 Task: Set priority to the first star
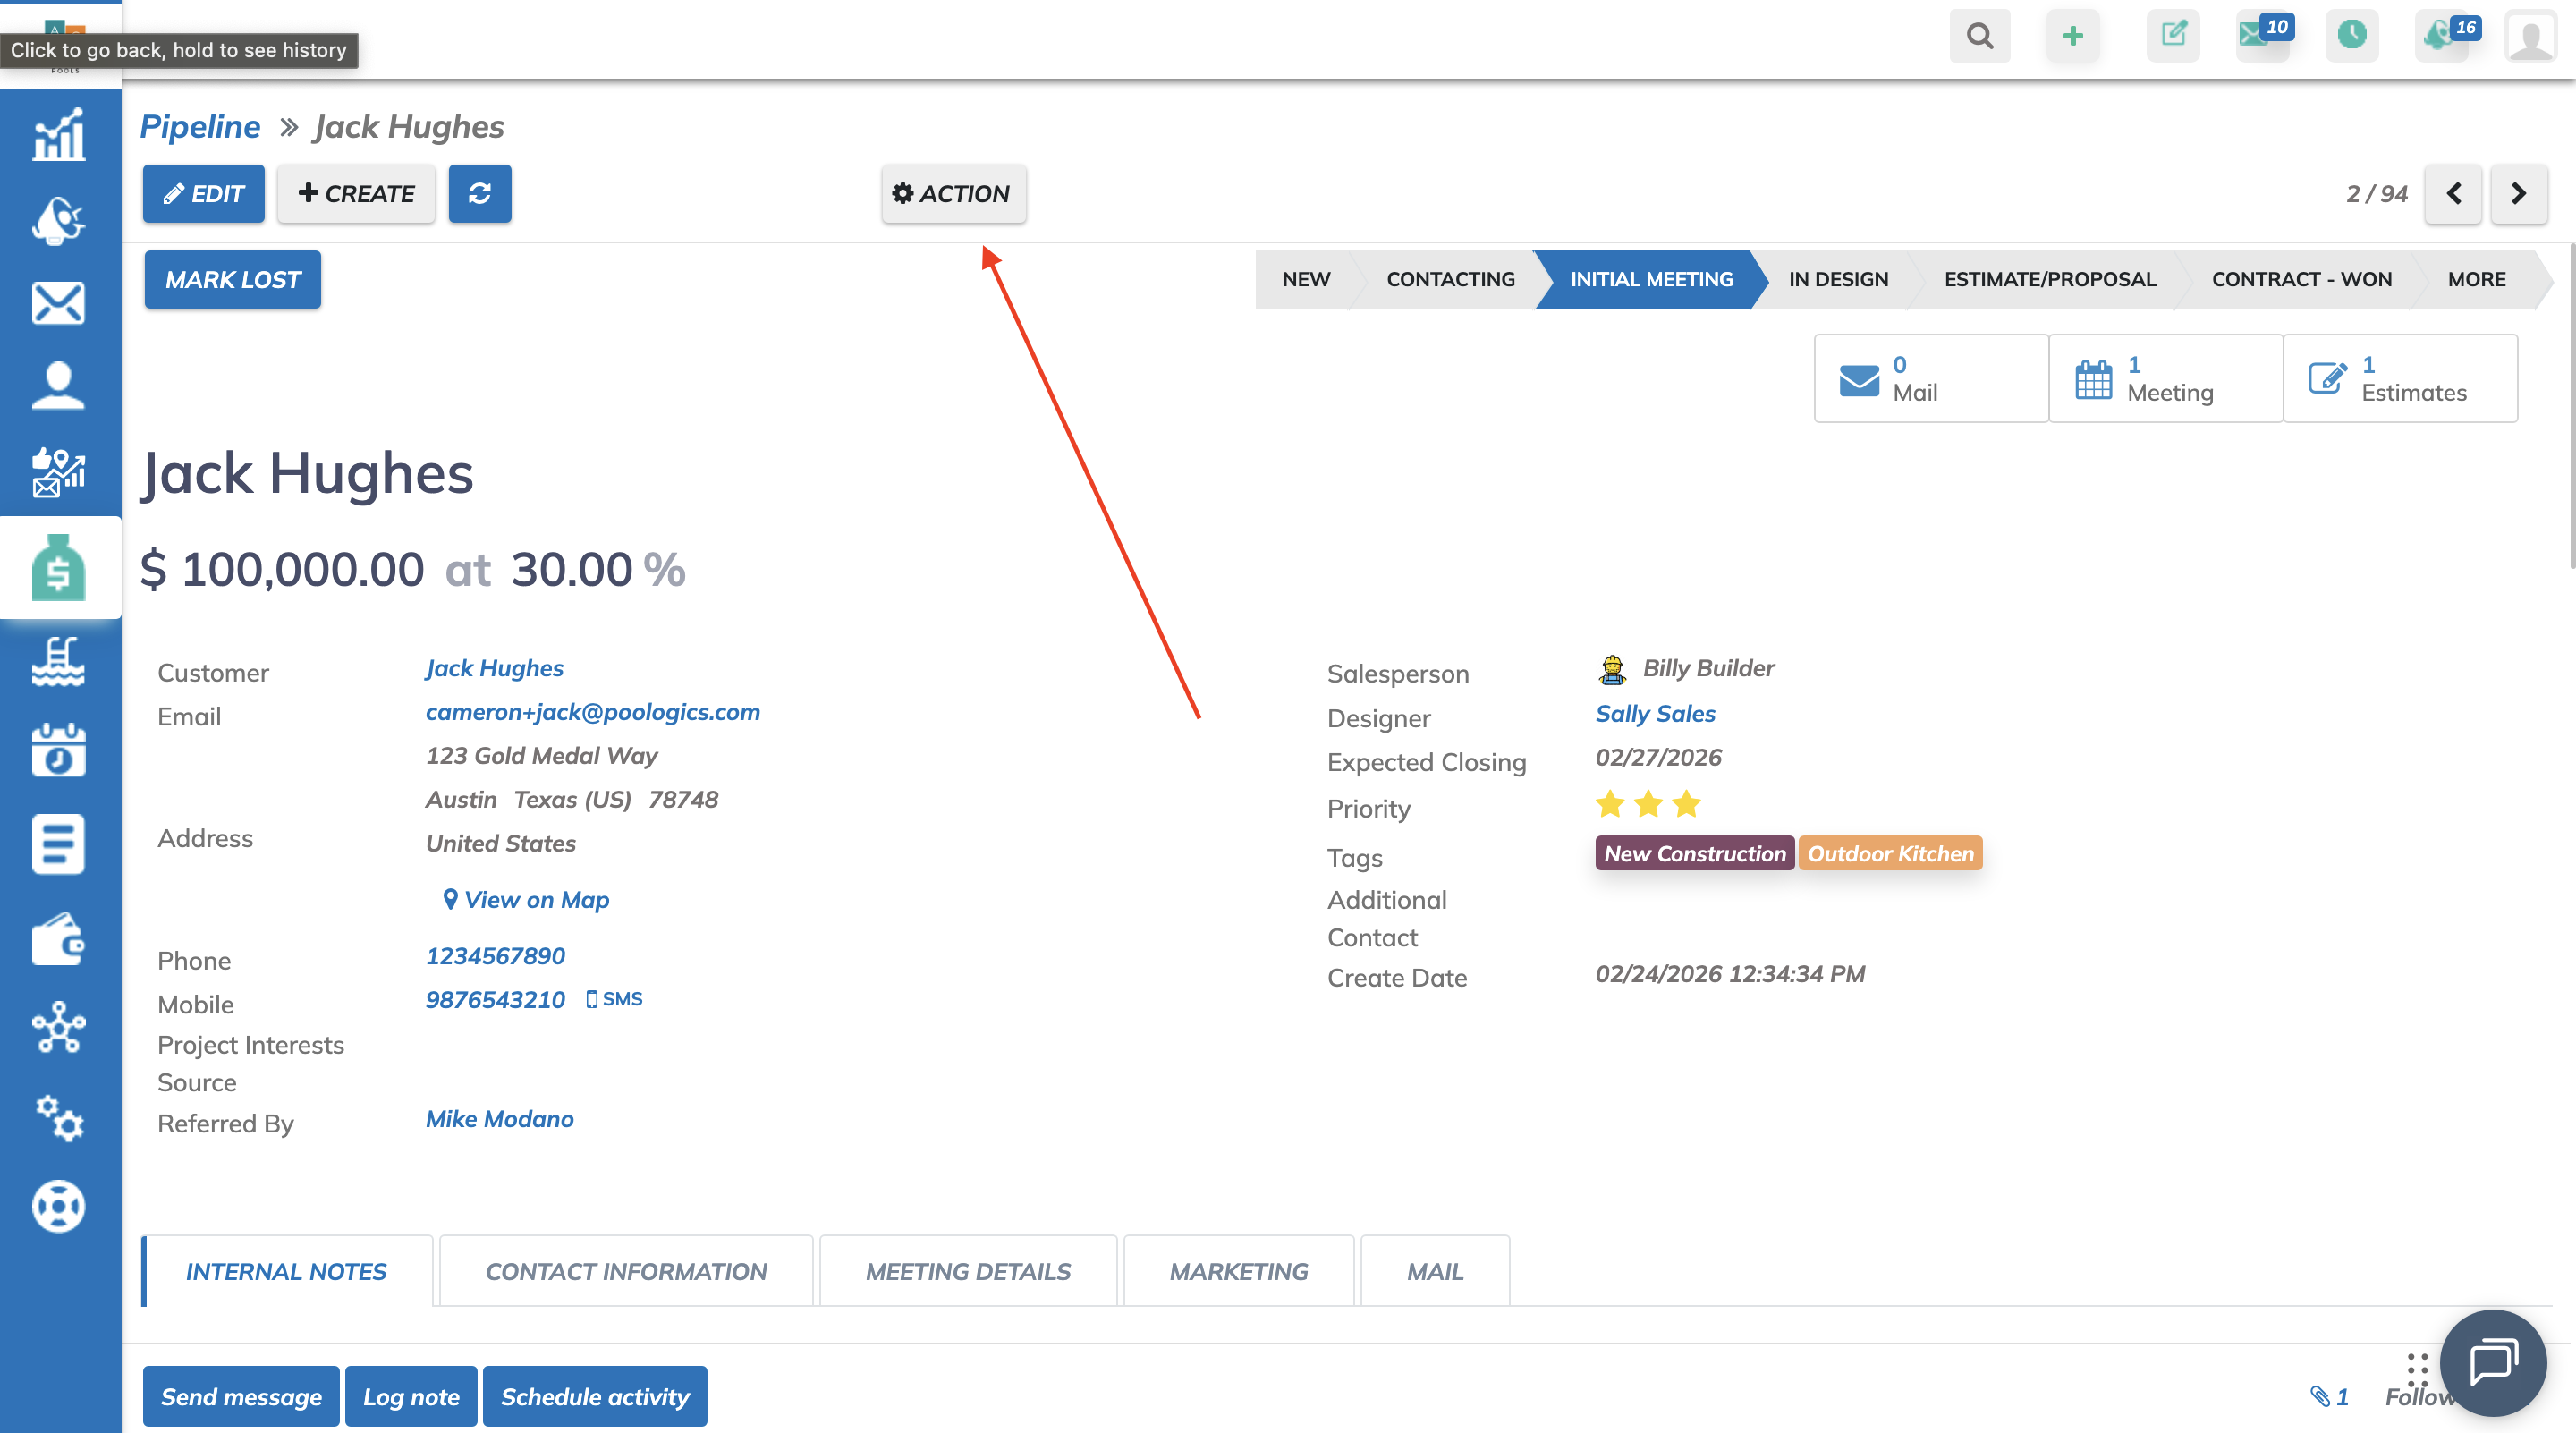pyautogui.click(x=1610, y=804)
